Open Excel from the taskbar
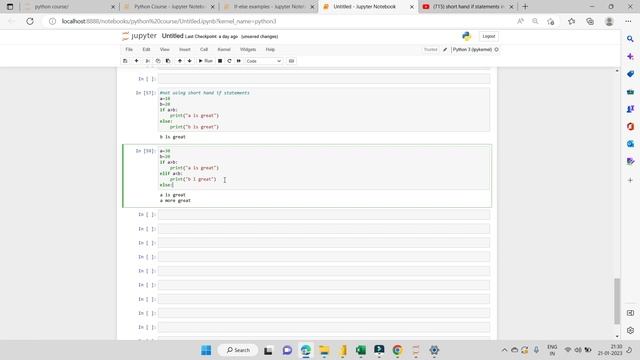 [361, 350]
